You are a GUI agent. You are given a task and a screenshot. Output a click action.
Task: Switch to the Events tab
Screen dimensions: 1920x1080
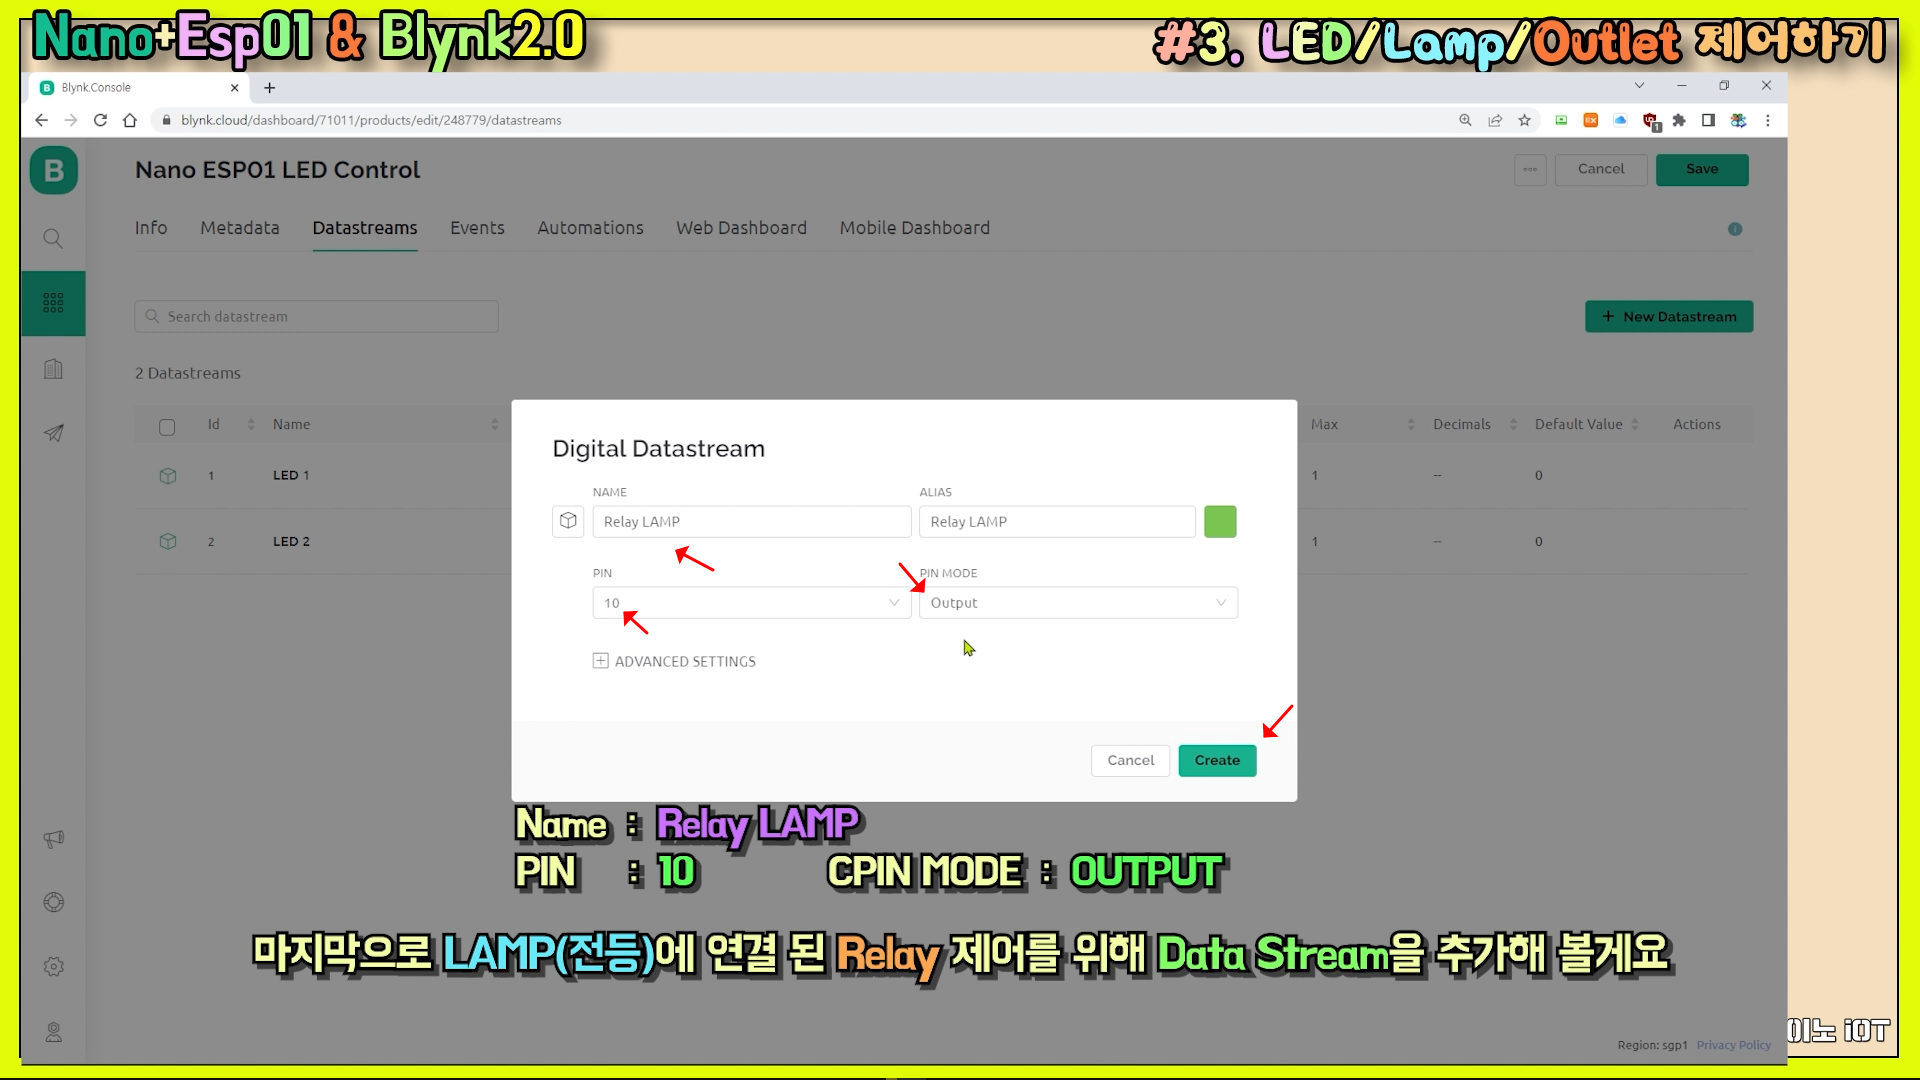pos(477,228)
